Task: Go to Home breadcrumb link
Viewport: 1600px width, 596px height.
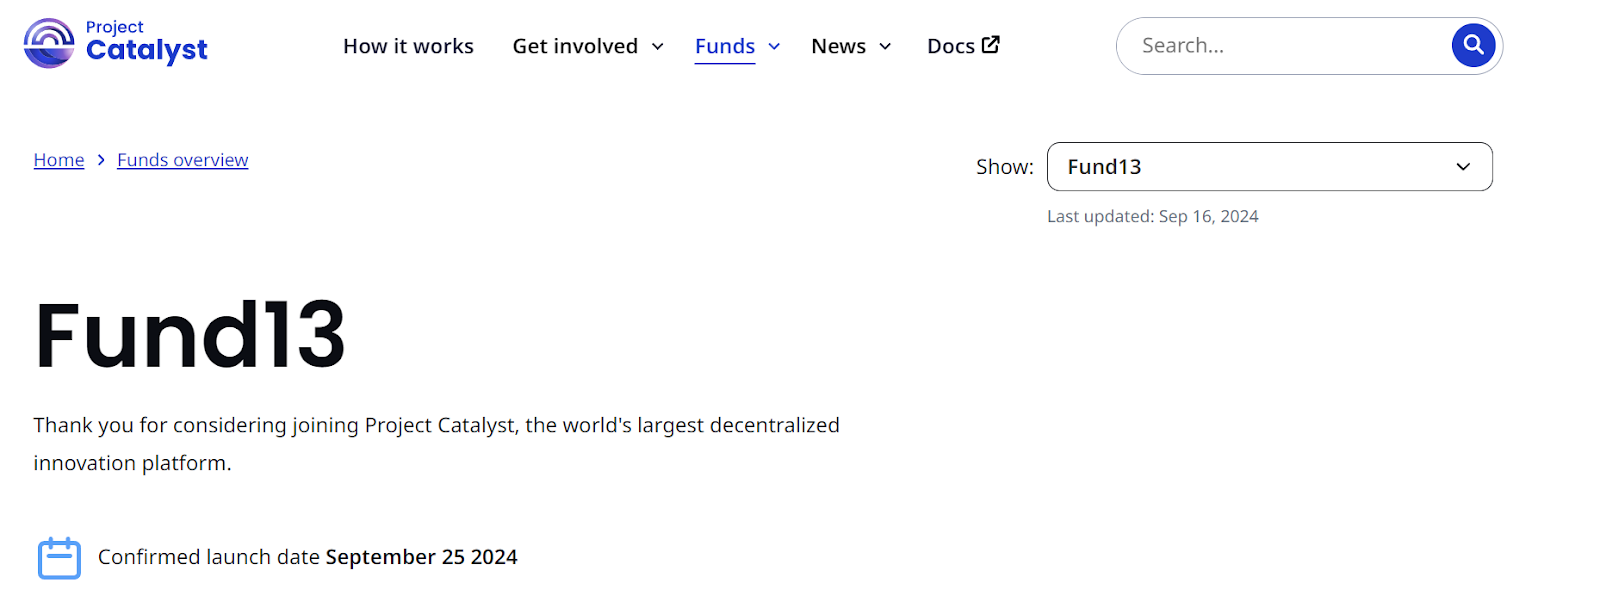Action: (x=59, y=160)
